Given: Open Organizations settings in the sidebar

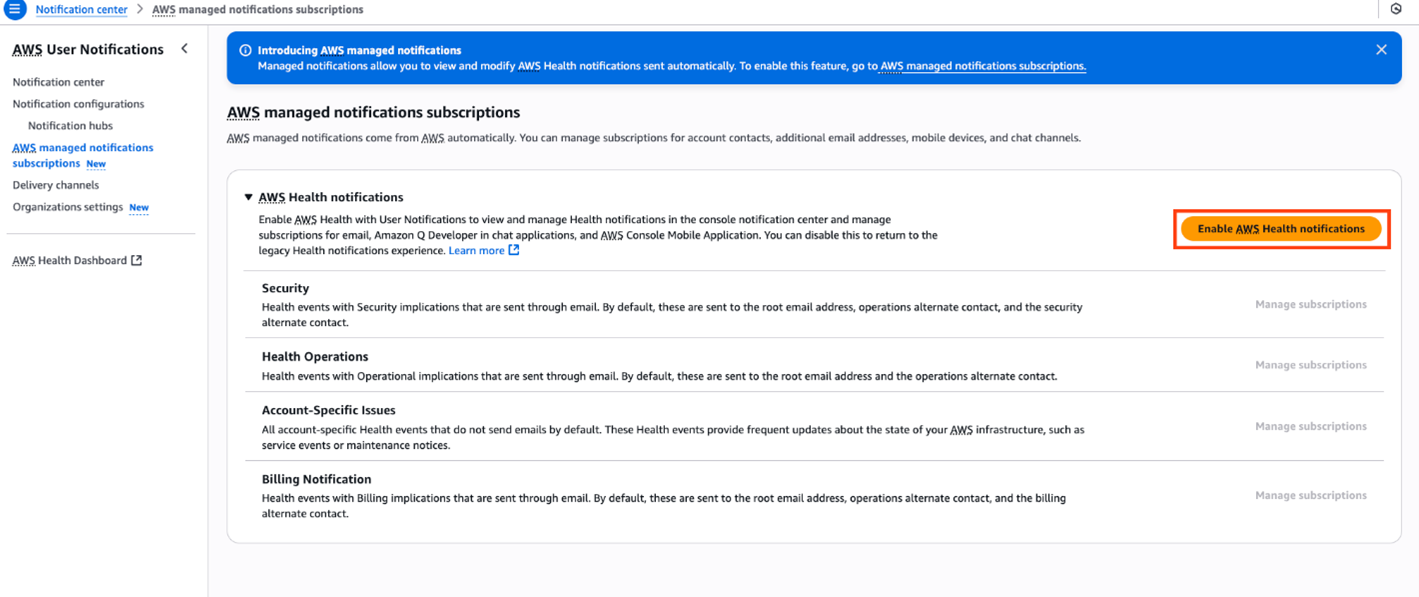Looking at the screenshot, I should click(67, 207).
